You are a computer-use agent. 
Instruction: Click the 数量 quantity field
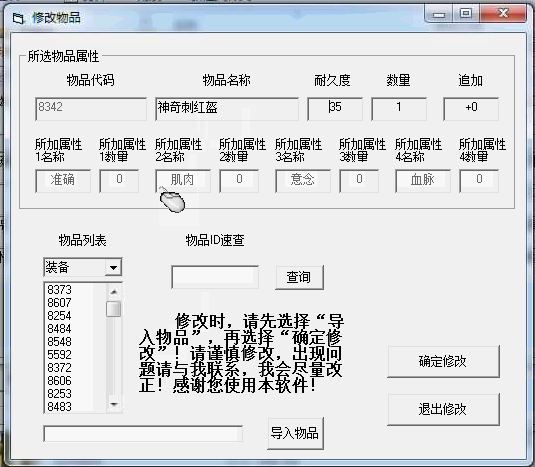tap(399, 109)
